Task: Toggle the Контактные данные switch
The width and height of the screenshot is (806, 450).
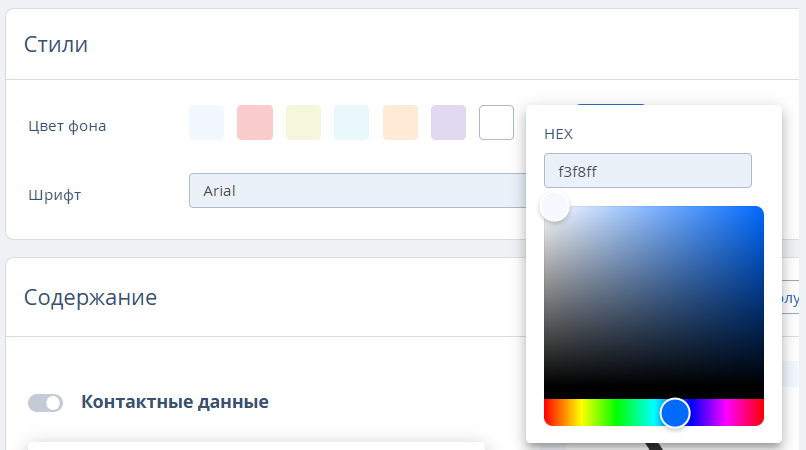Action: click(45, 403)
